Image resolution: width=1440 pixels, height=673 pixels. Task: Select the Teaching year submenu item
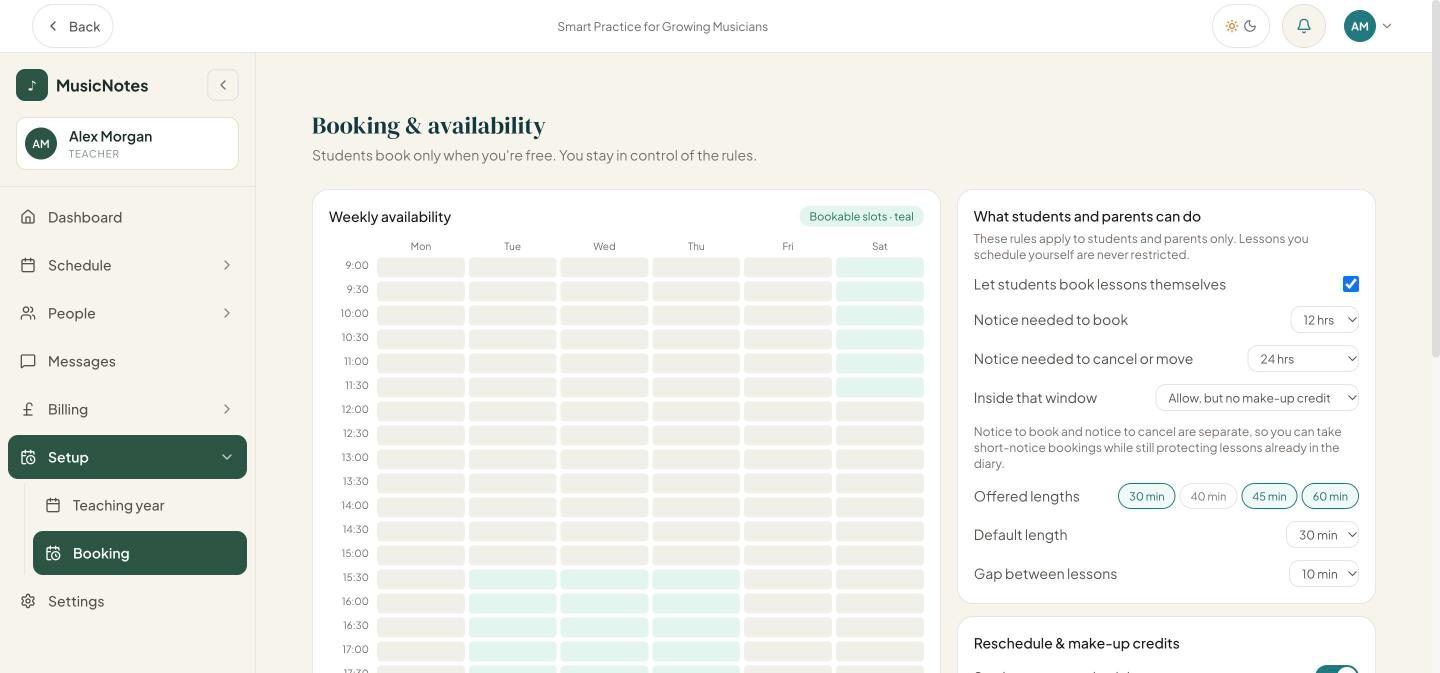pos(140,505)
